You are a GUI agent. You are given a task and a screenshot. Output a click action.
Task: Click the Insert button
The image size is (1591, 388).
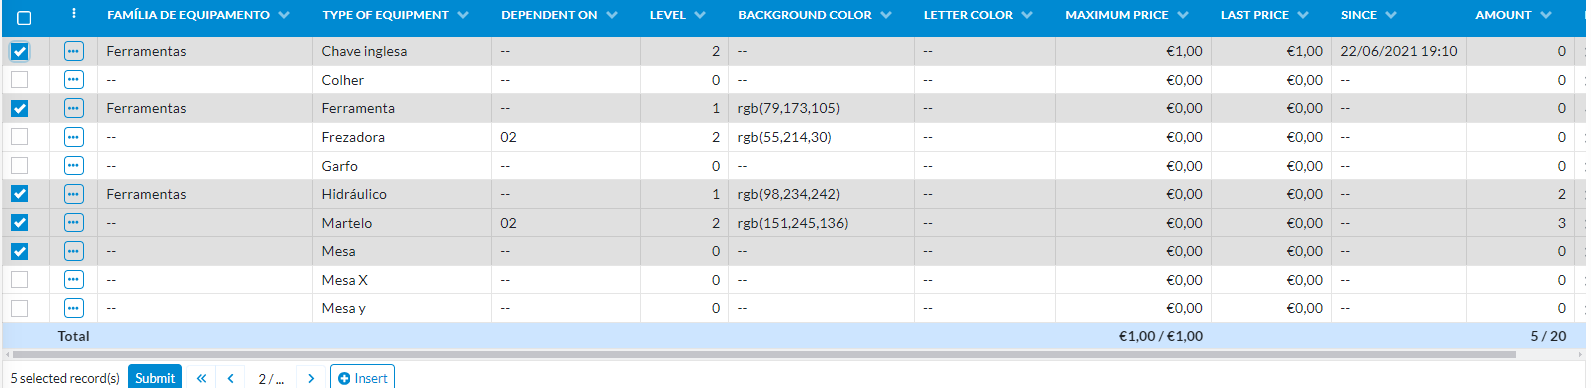point(362,377)
